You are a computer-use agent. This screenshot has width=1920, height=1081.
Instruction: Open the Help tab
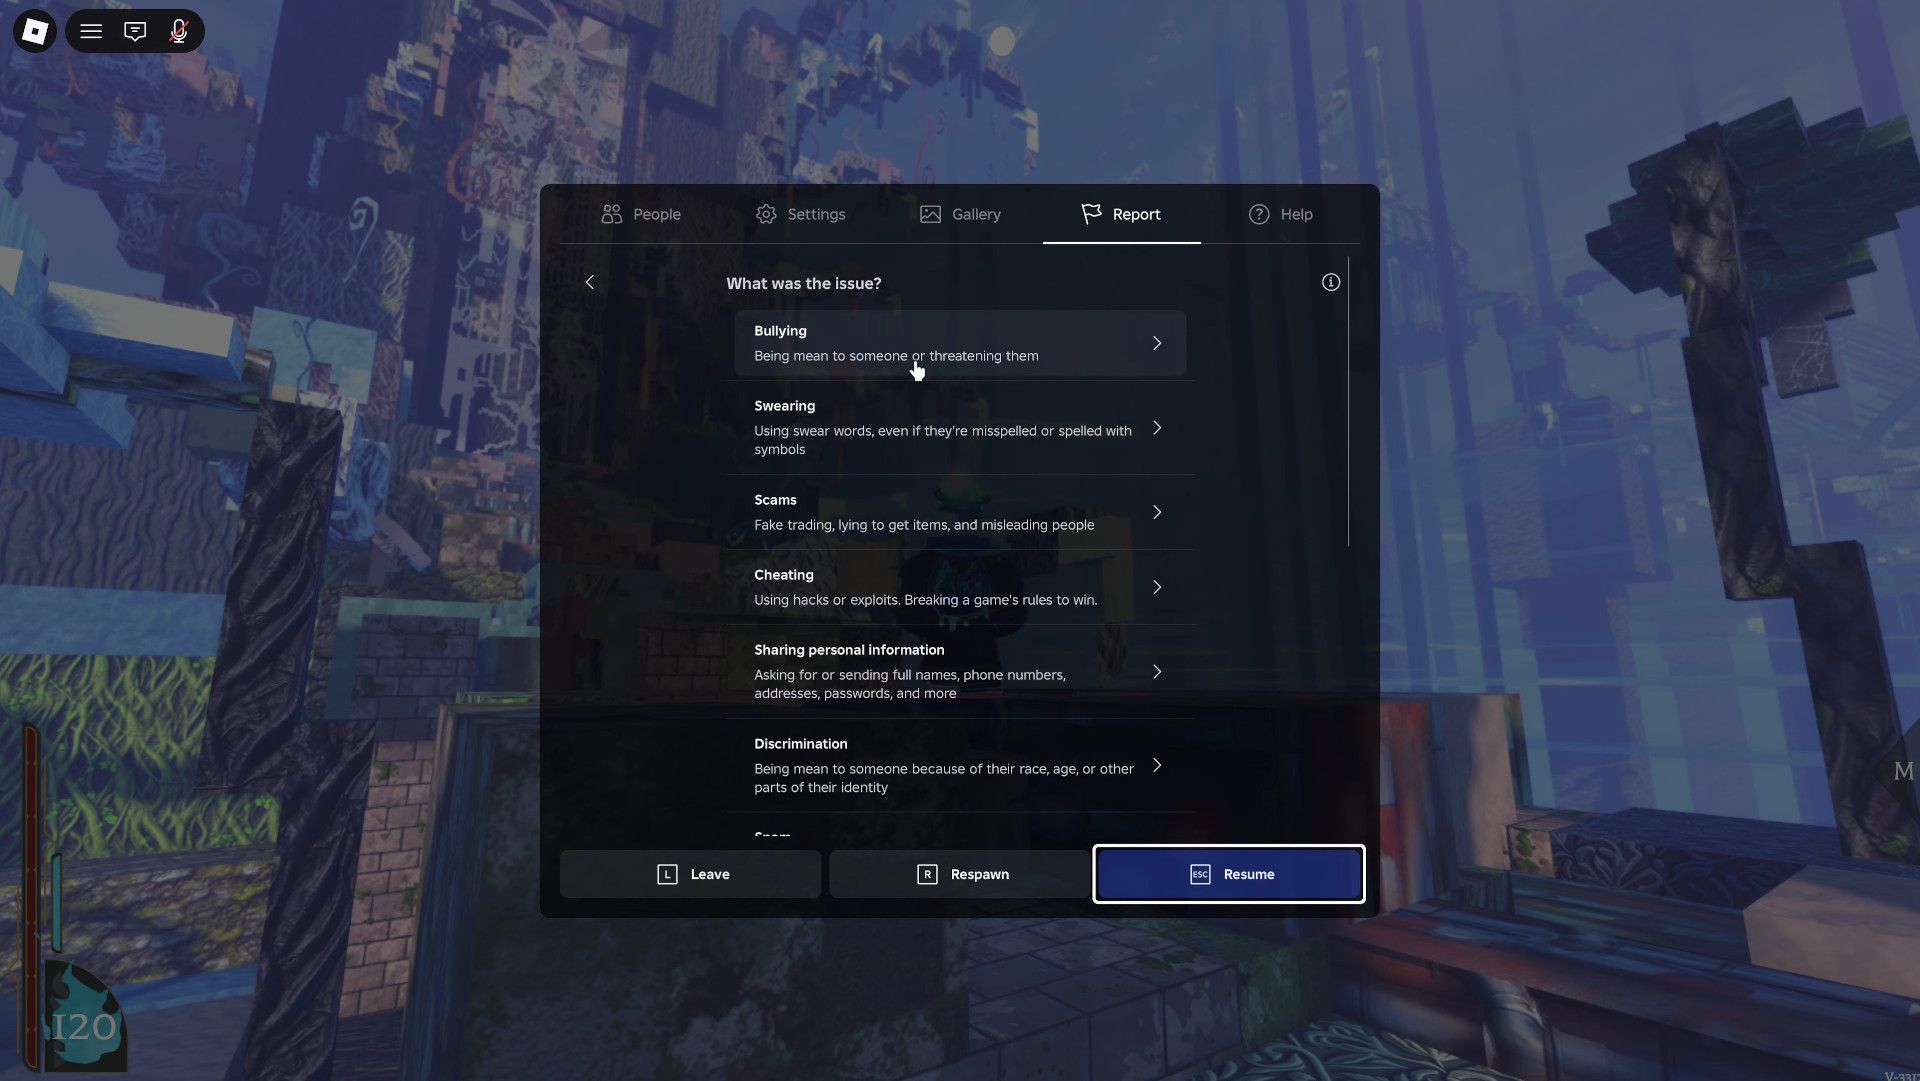1280,214
